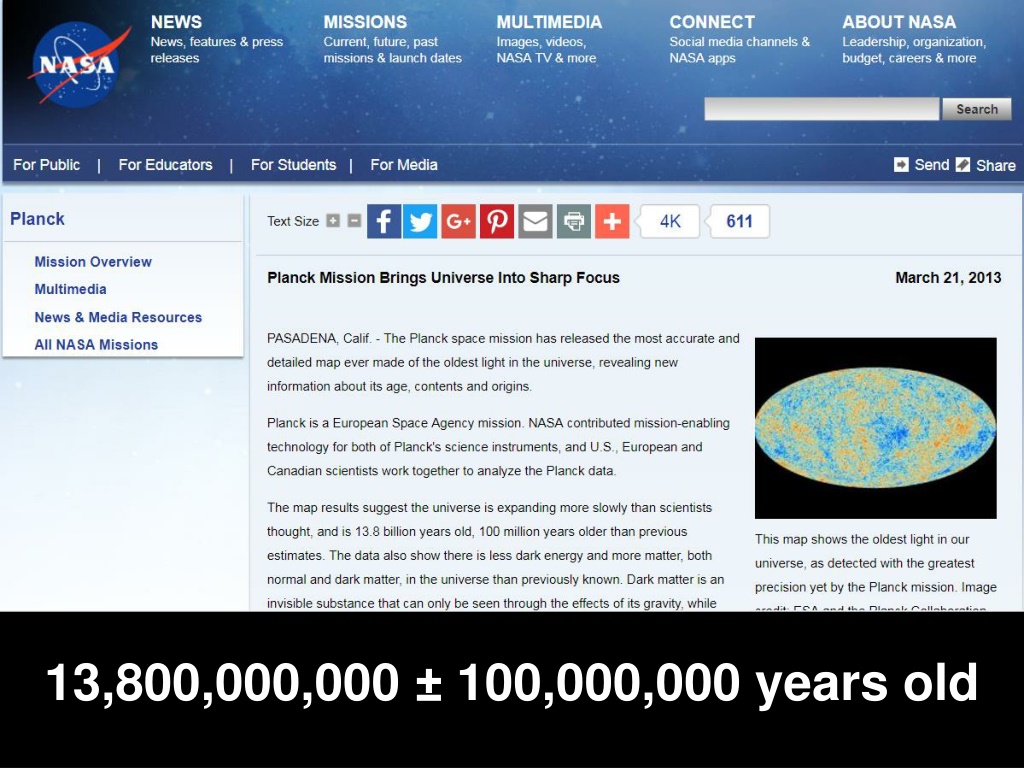1024x768 pixels.
Task: Open News & Media Resources link
Action: 118,317
